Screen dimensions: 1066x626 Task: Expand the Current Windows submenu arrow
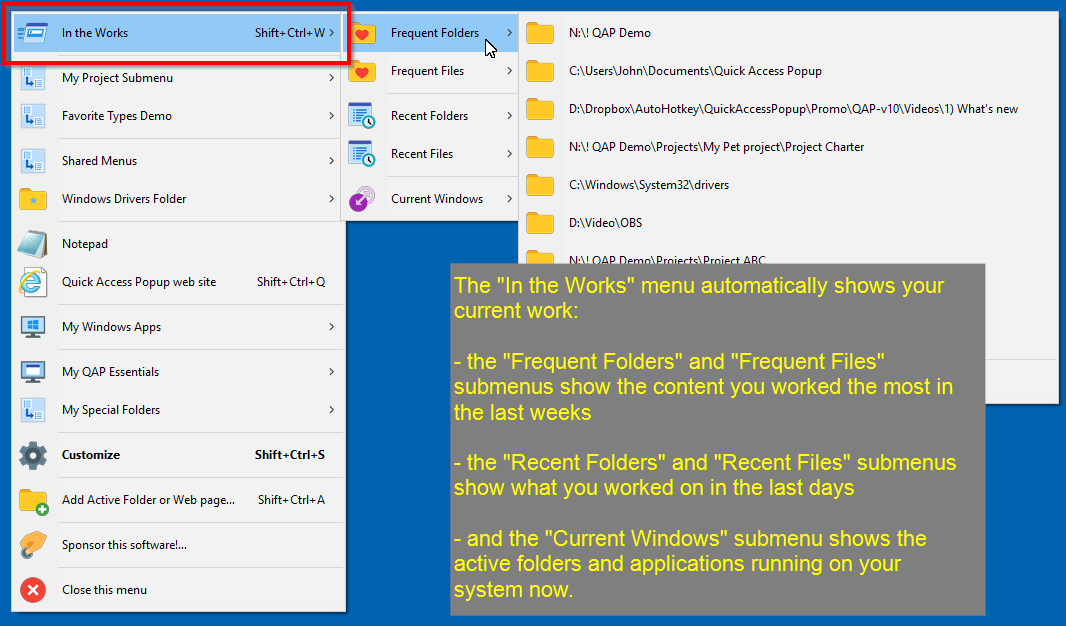509,199
